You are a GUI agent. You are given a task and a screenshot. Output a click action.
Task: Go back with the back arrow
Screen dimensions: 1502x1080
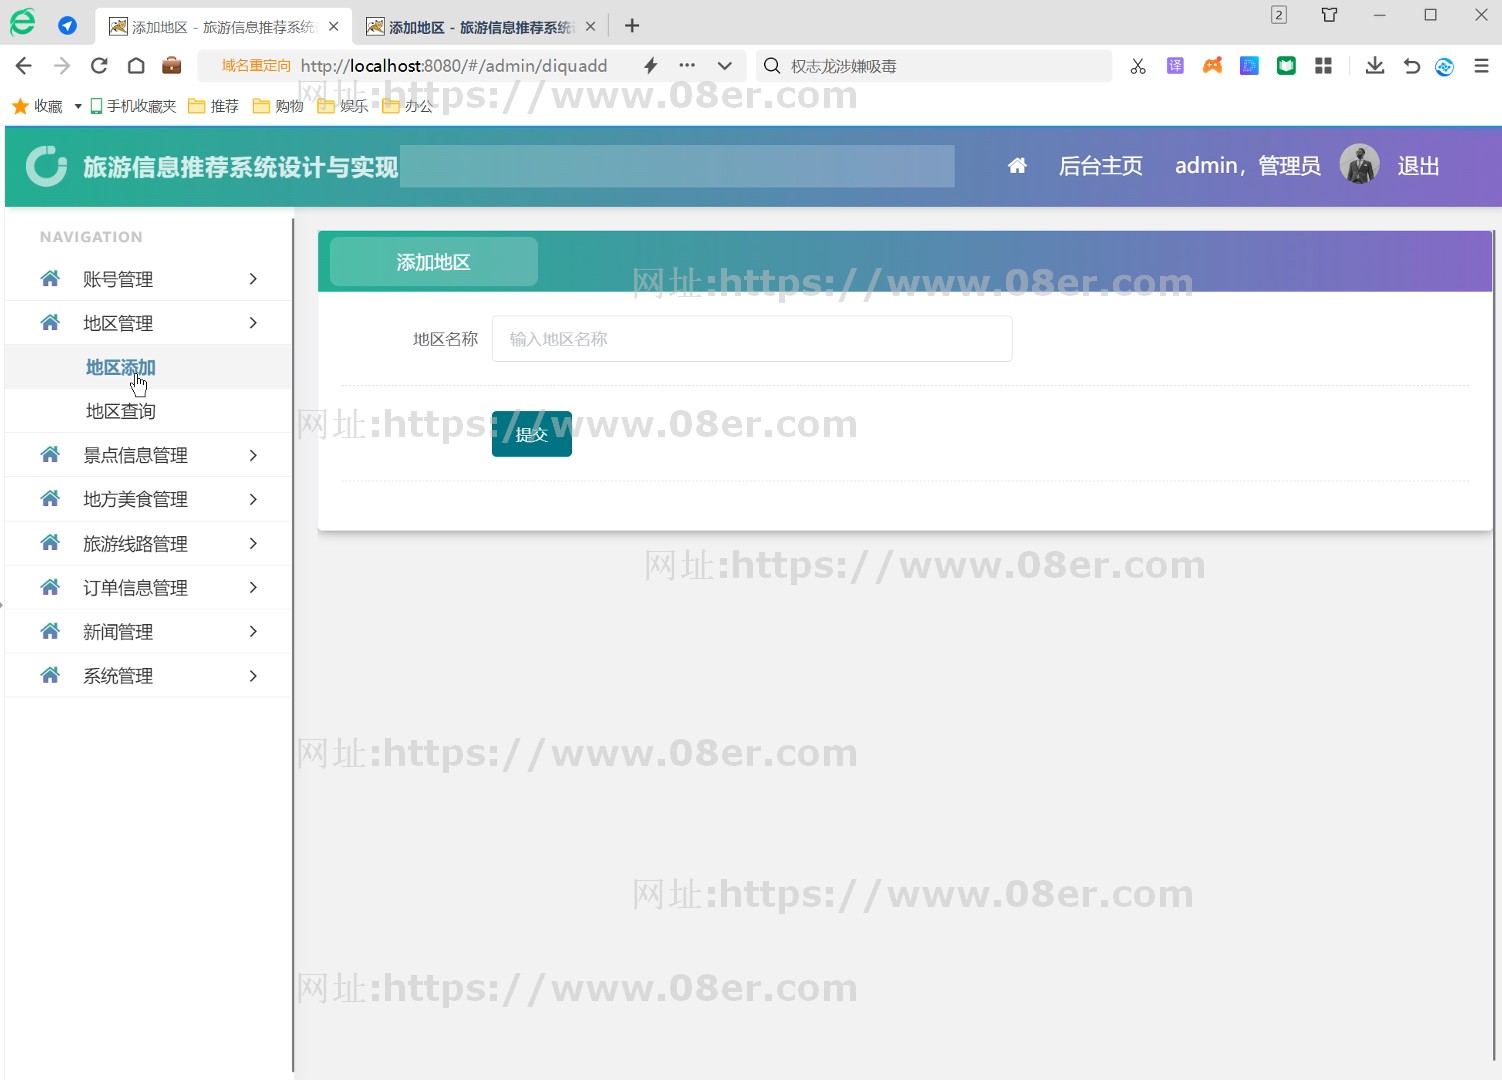24,66
